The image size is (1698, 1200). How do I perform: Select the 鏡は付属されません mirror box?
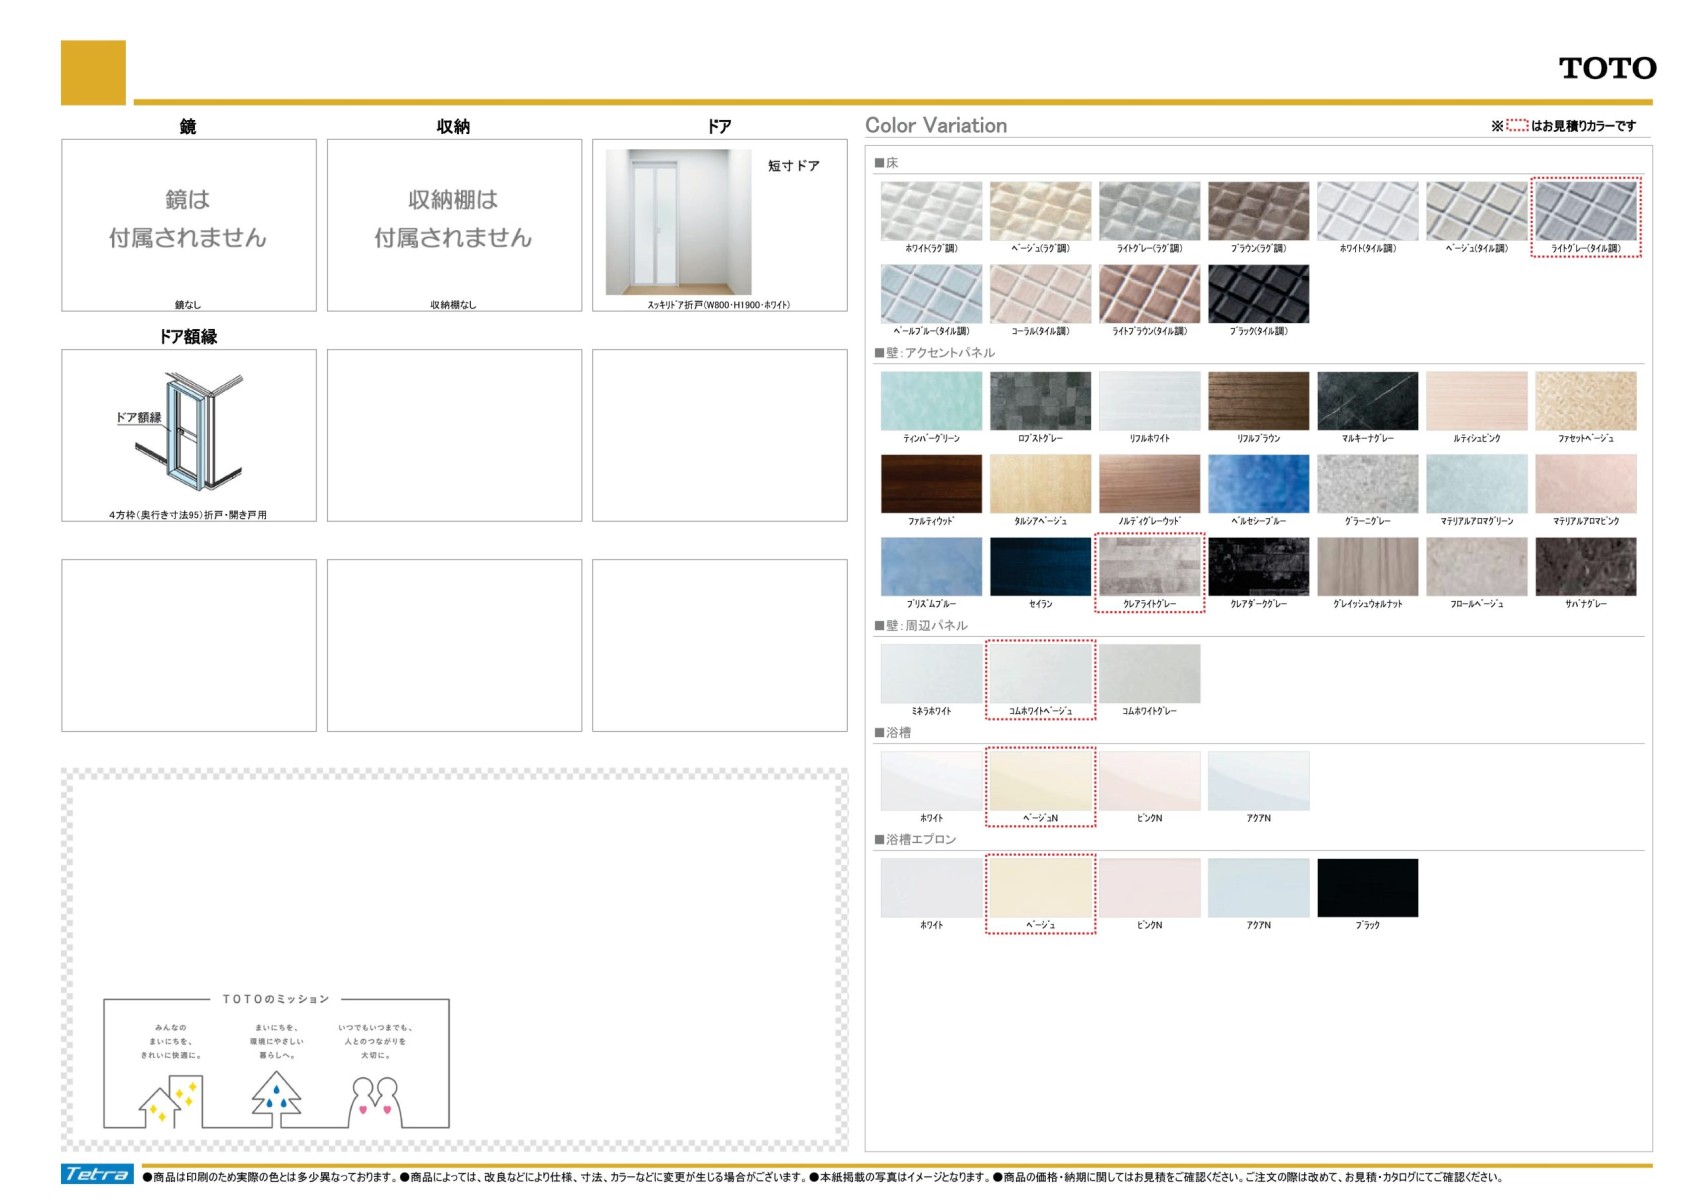tap(188, 220)
